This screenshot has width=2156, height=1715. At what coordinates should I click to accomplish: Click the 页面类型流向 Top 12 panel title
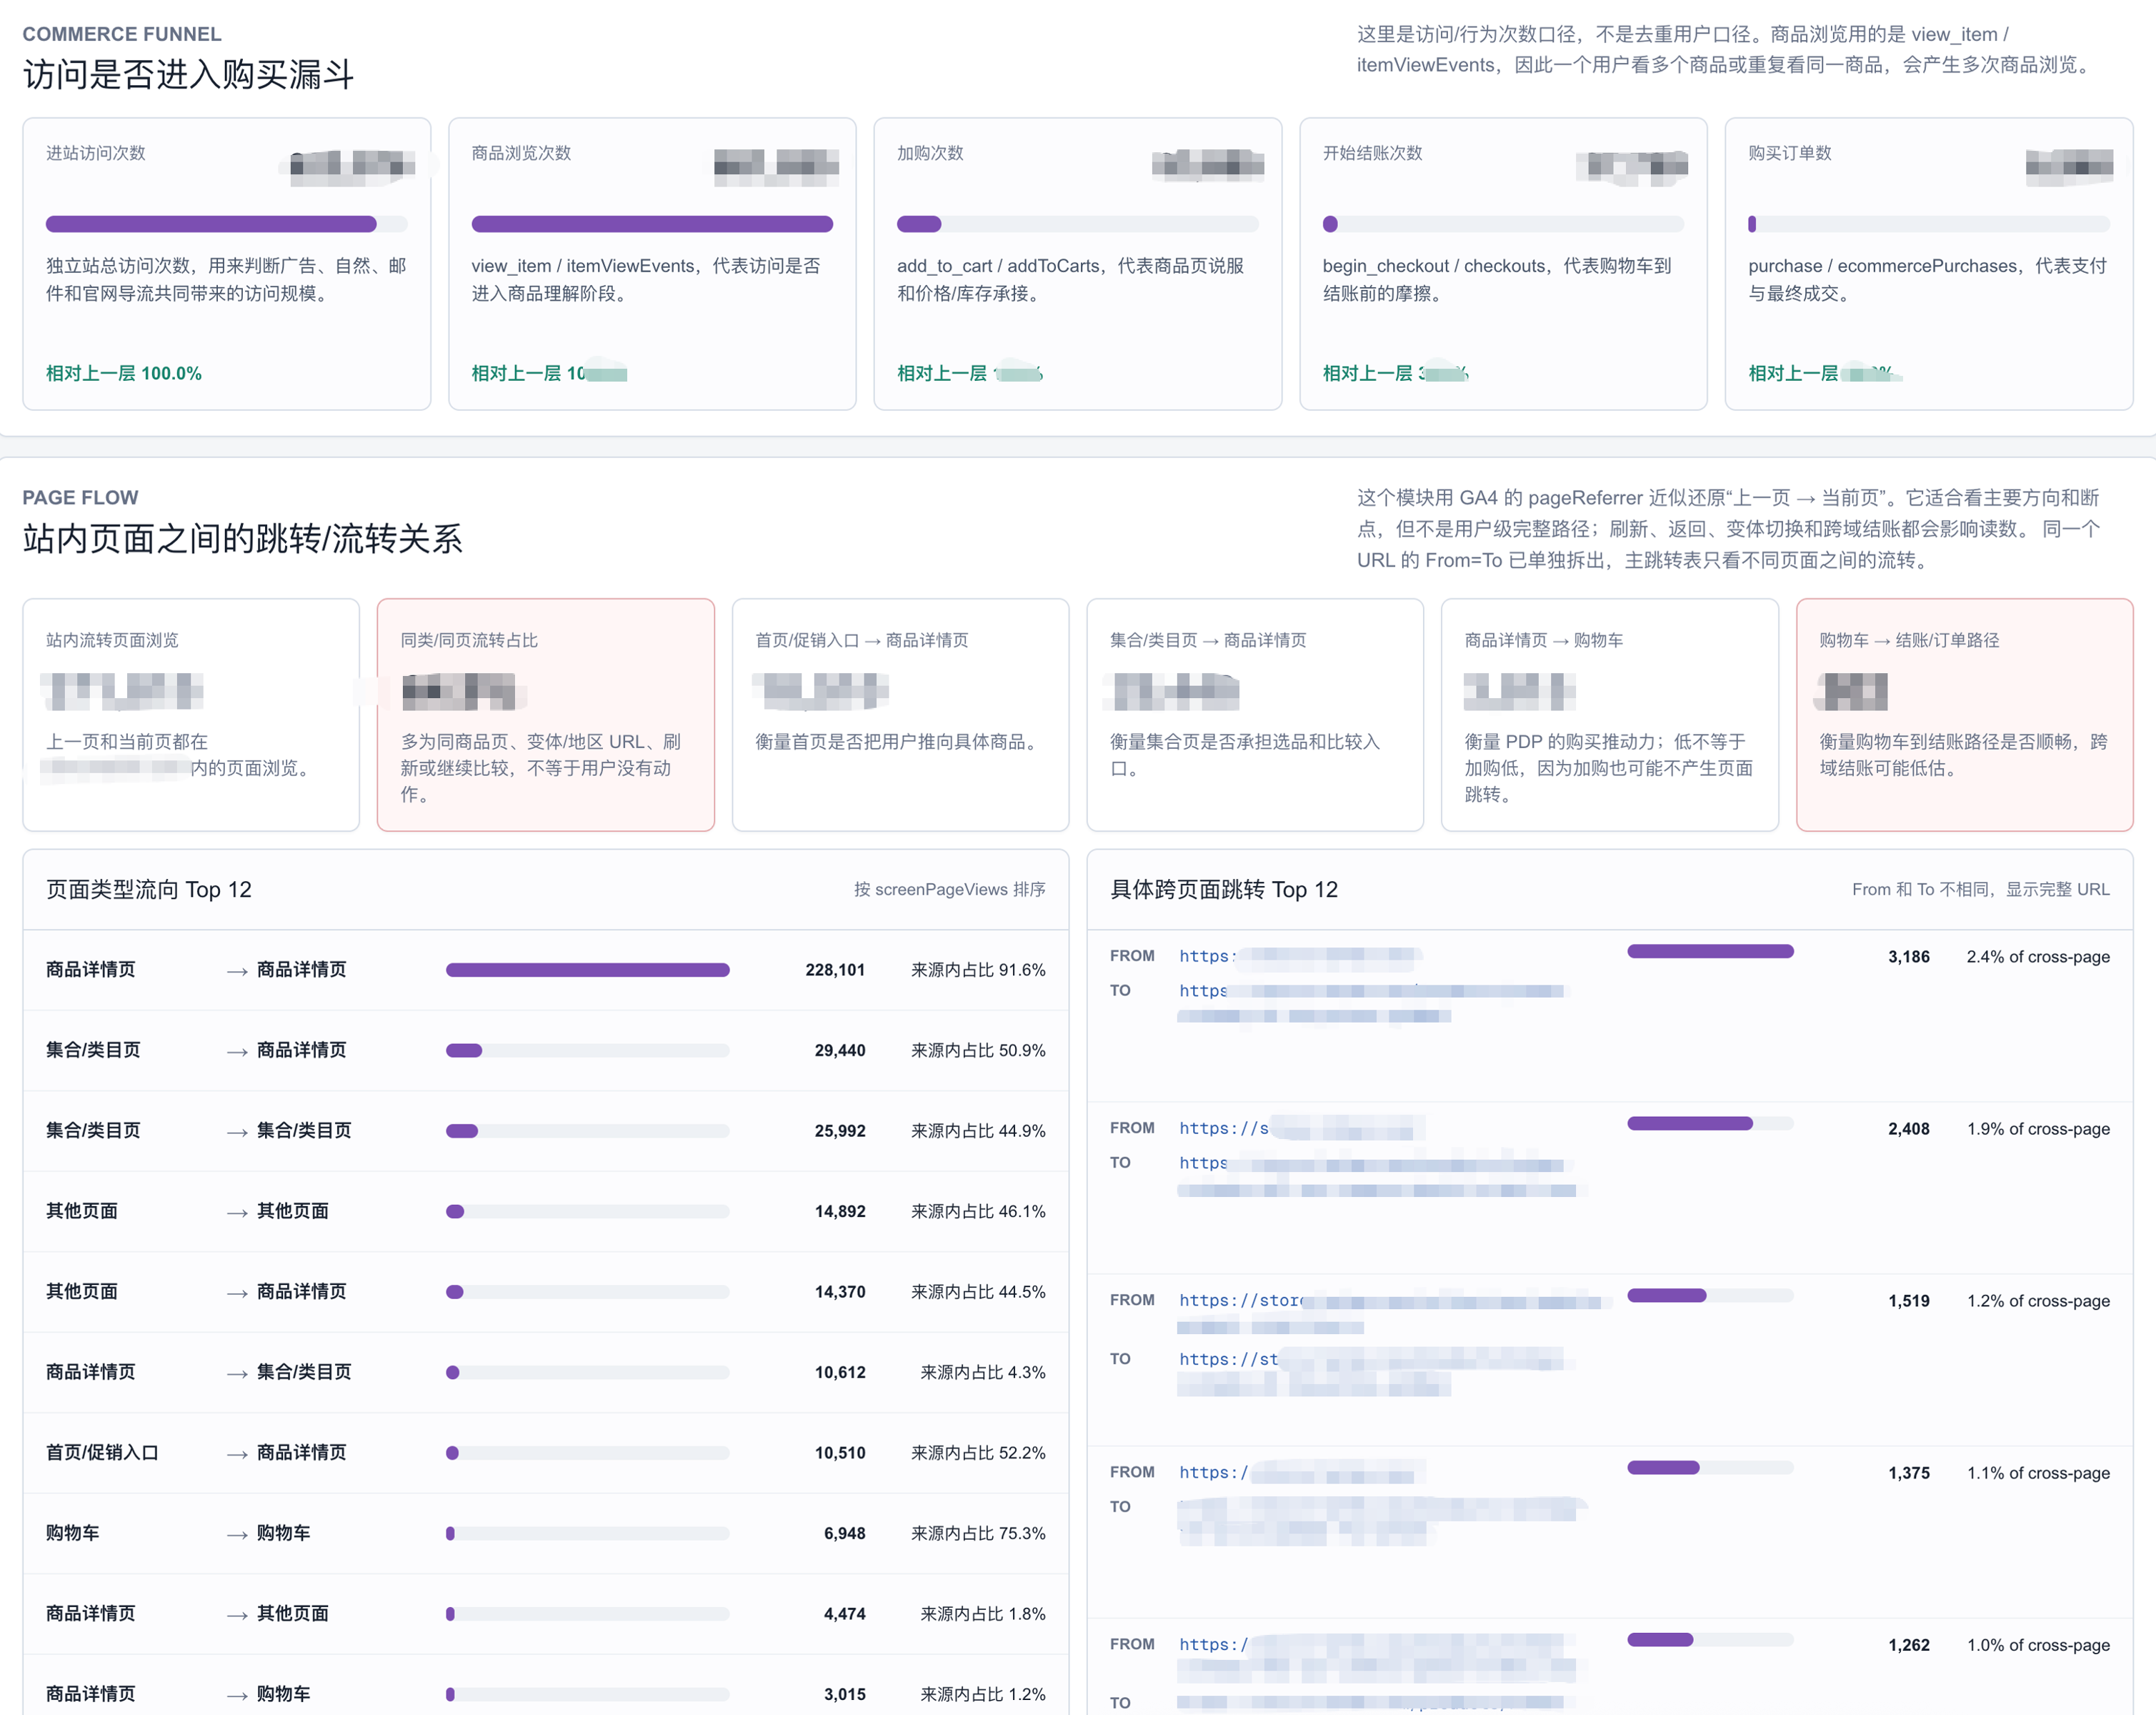coord(148,890)
